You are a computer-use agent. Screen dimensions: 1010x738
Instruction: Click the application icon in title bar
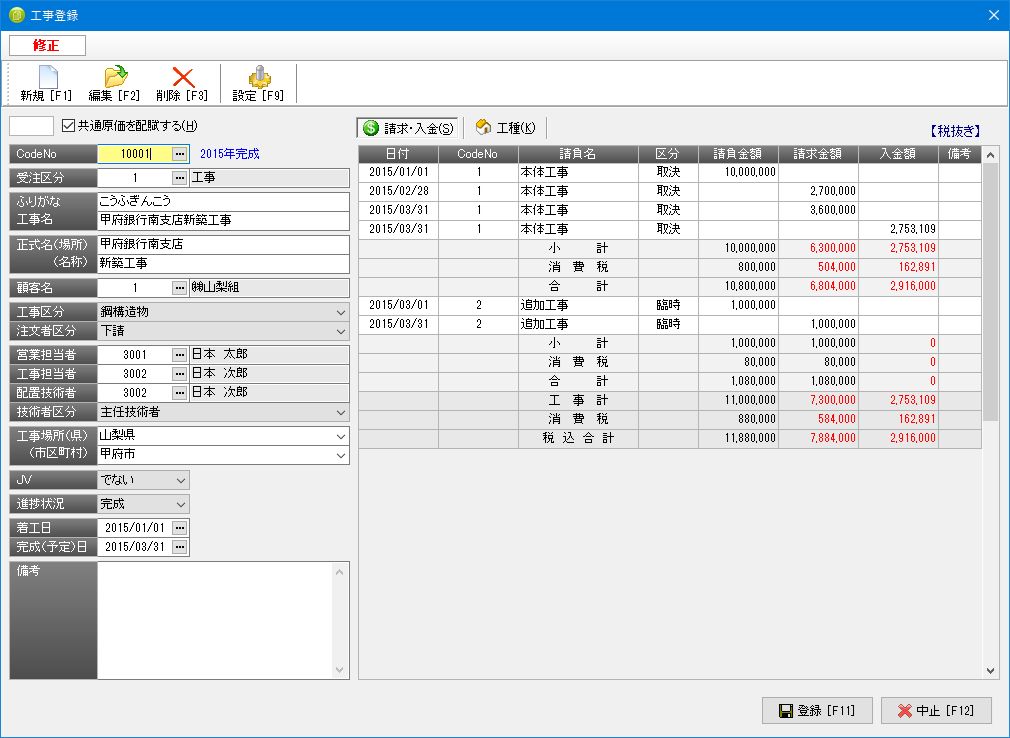pos(17,15)
